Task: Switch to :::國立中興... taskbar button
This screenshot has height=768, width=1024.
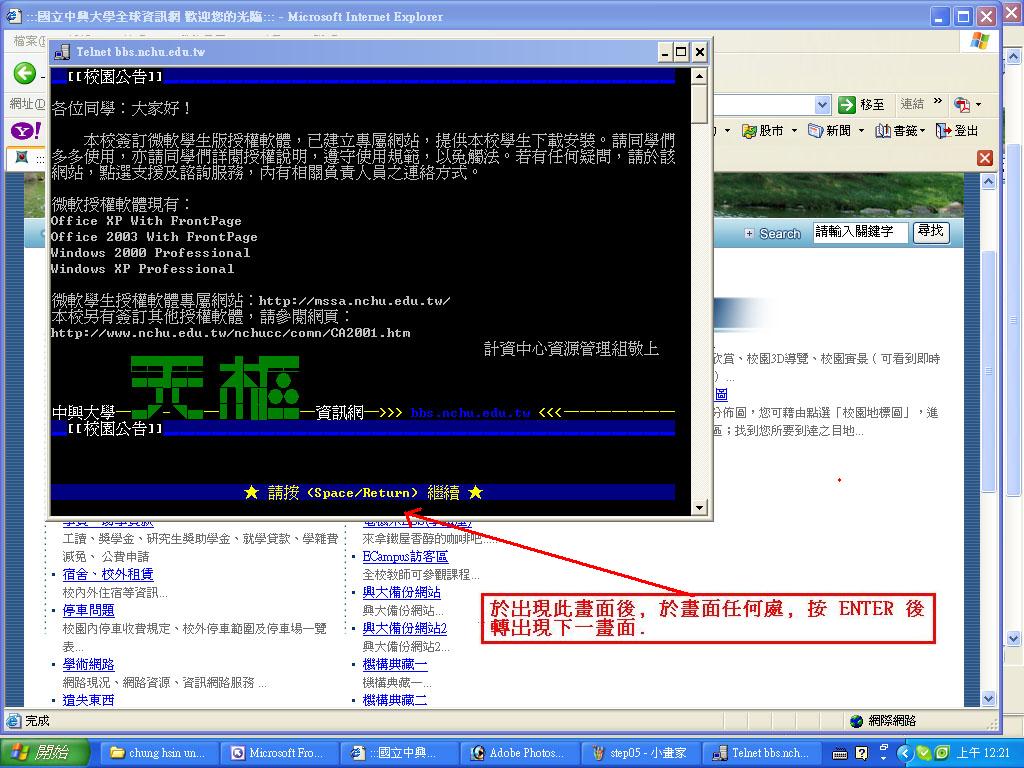Action: 402,753
